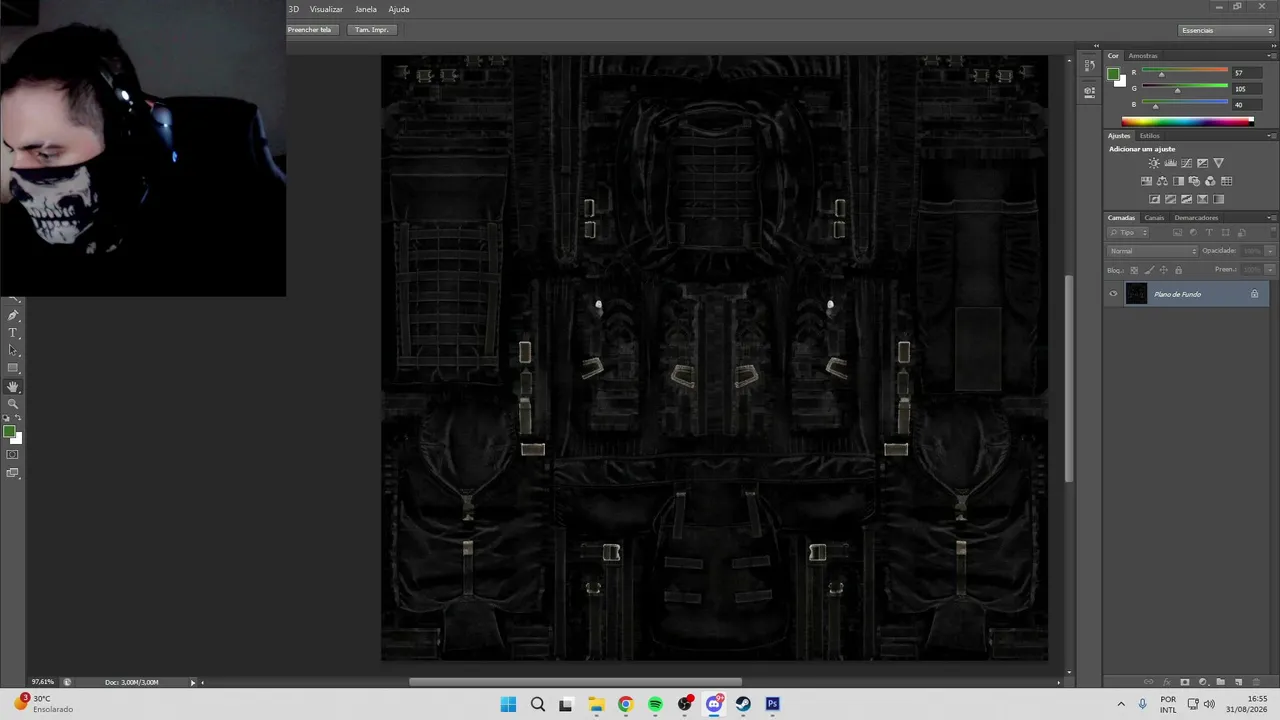Image resolution: width=1280 pixels, height=720 pixels.
Task: Click the RGB color spectrum bar
Action: point(1187,122)
